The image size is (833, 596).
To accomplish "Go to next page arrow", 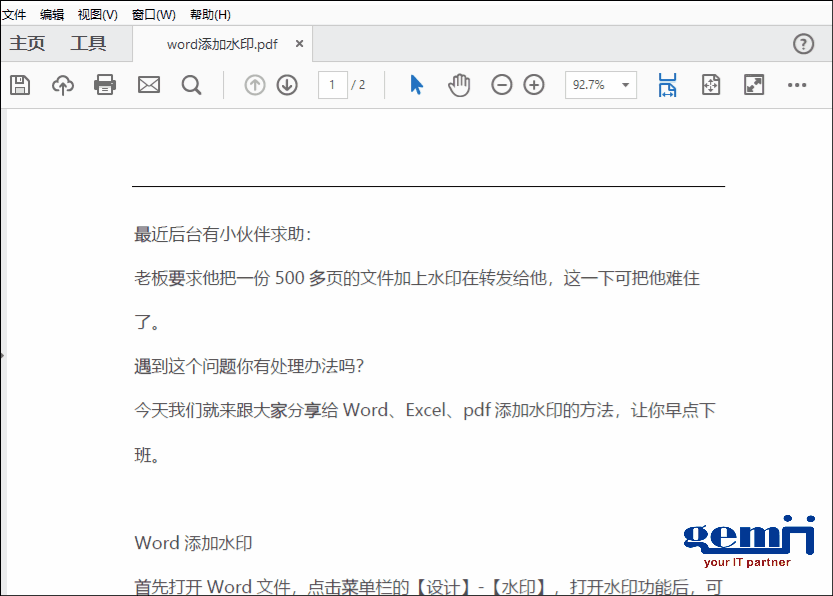I will (x=287, y=85).
